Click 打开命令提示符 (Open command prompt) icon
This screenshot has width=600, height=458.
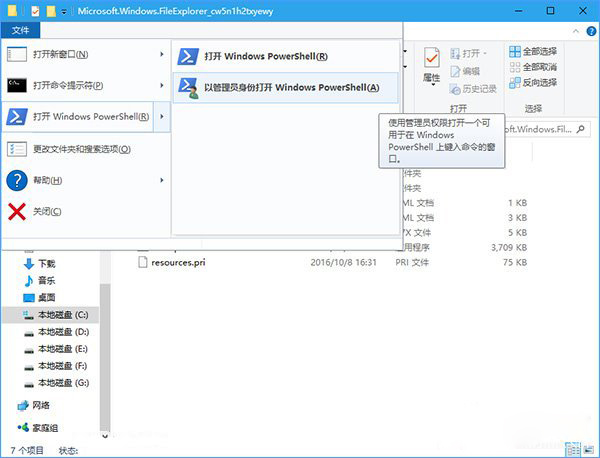[x=17, y=85]
